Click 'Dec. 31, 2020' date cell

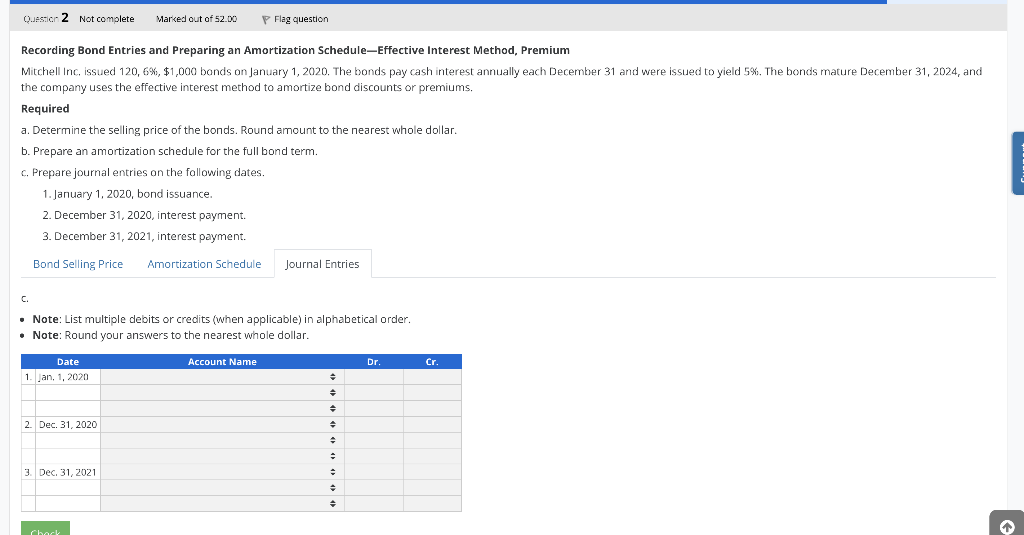coord(68,425)
